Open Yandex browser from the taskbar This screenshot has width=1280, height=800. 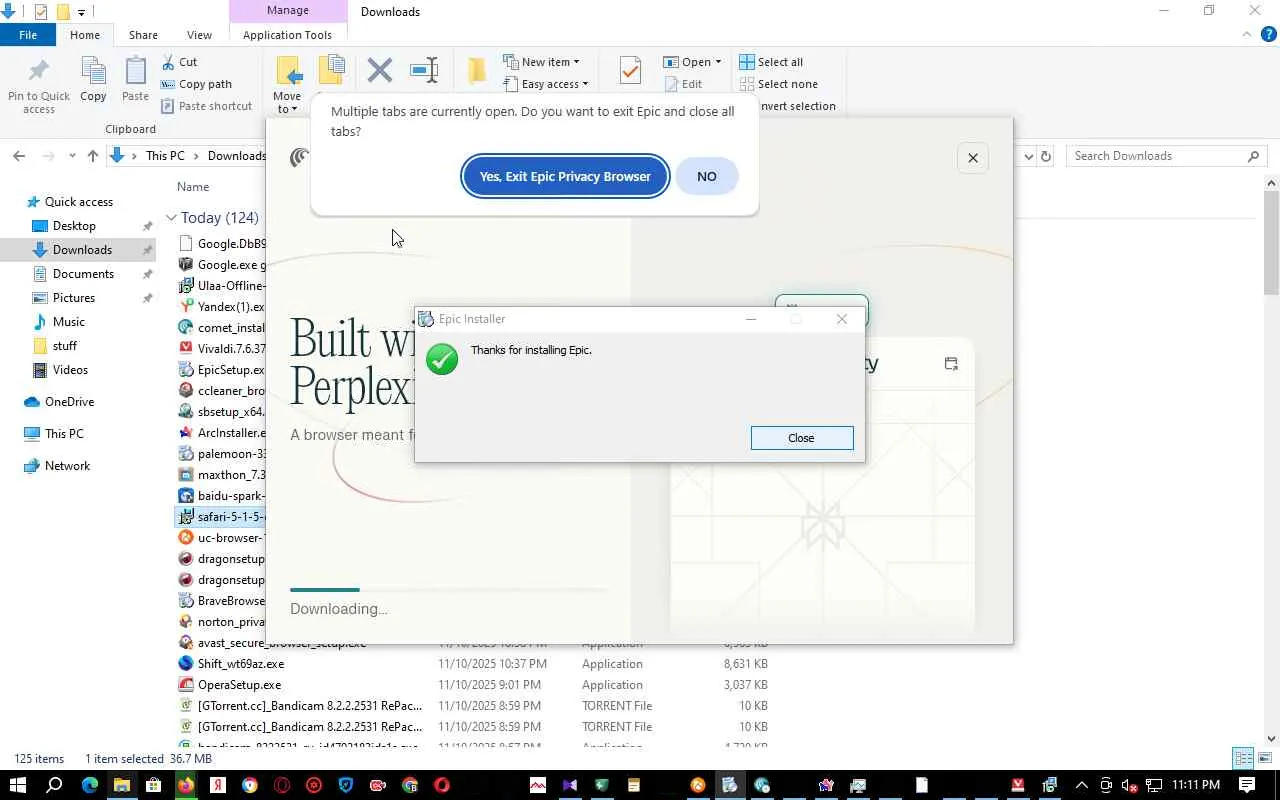[x=218, y=785]
